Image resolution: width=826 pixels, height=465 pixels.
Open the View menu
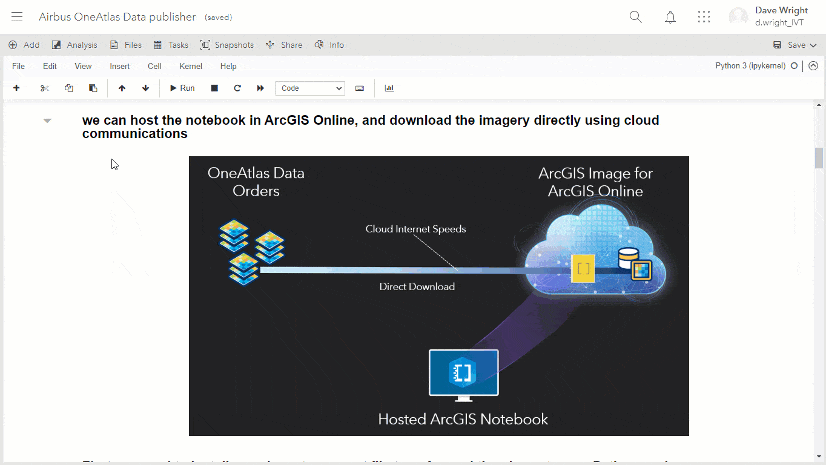pyautogui.click(x=83, y=66)
